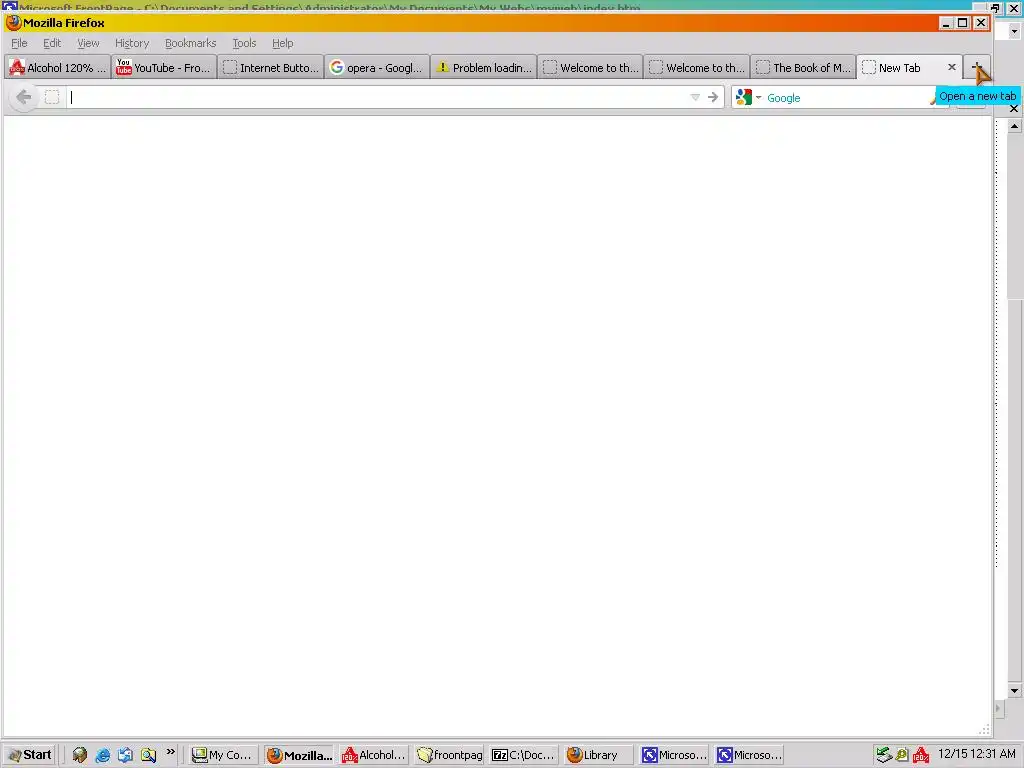Click the Alcohol 120% system tray icon
Screen dimensions: 1024x768
tap(921, 755)
